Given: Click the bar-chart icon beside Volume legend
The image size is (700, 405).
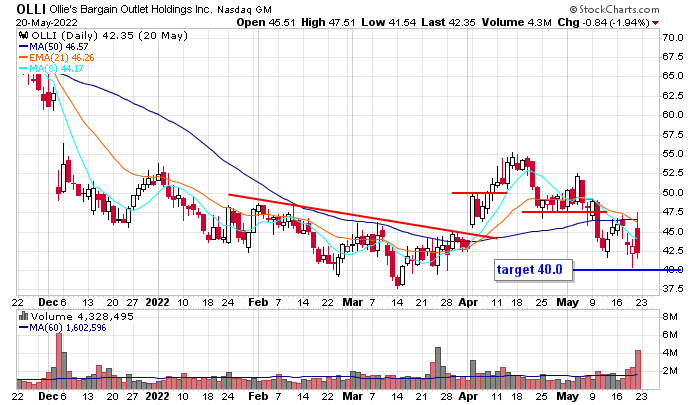Looking at the screenshot, I should coord(23,316).
